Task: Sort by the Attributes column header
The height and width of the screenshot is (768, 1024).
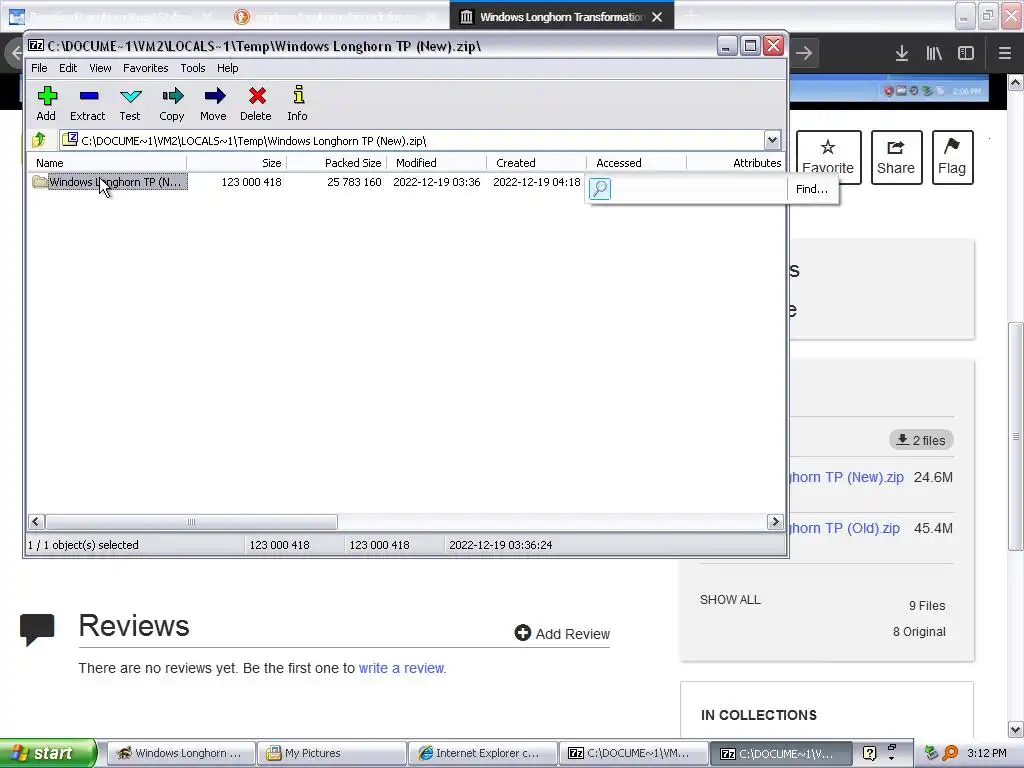Action: pyautogui.click(x=735, y=163)
